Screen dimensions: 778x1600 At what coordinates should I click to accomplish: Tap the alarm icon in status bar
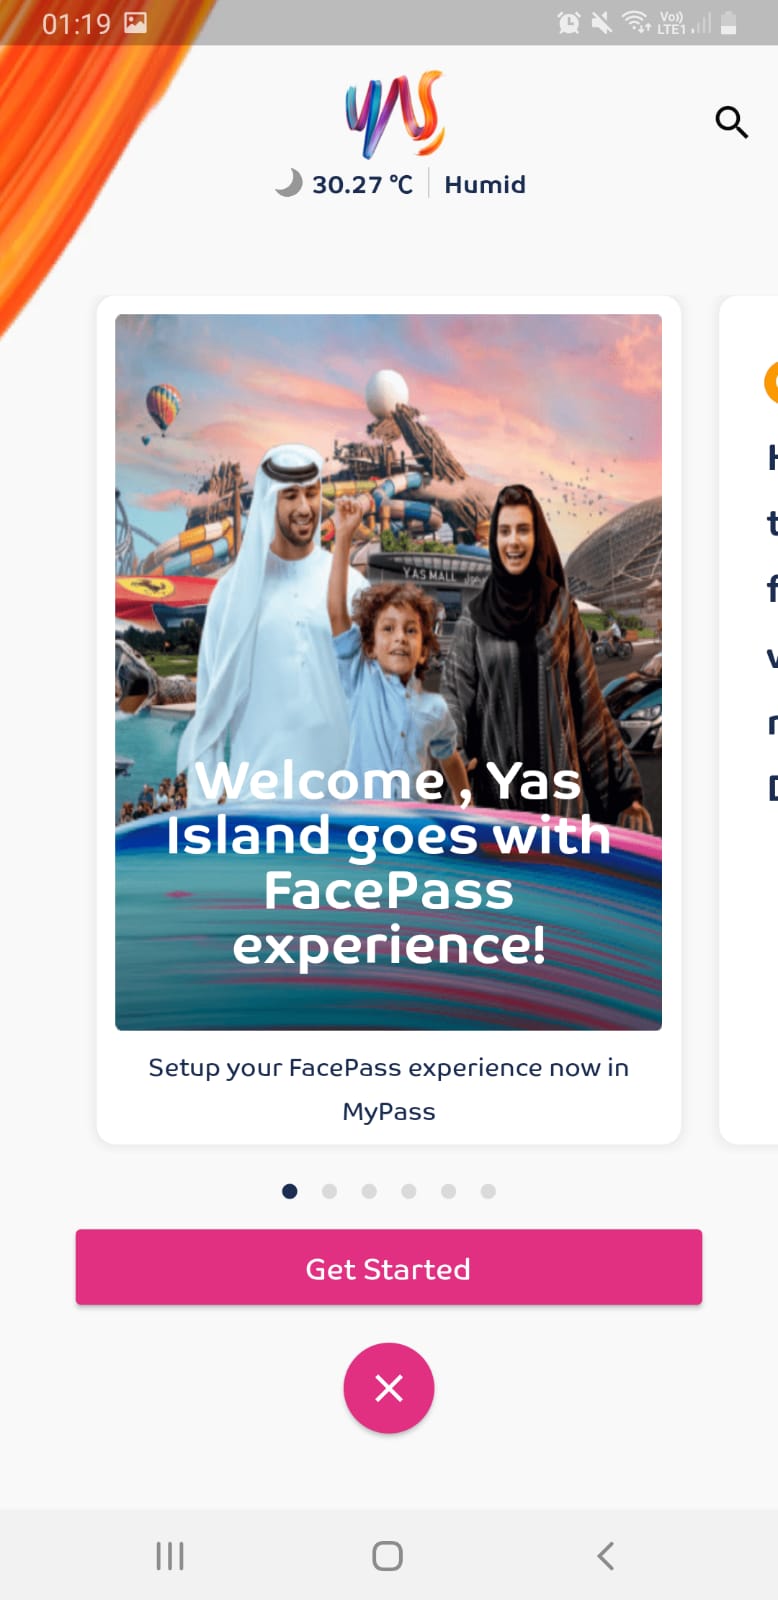568,23
